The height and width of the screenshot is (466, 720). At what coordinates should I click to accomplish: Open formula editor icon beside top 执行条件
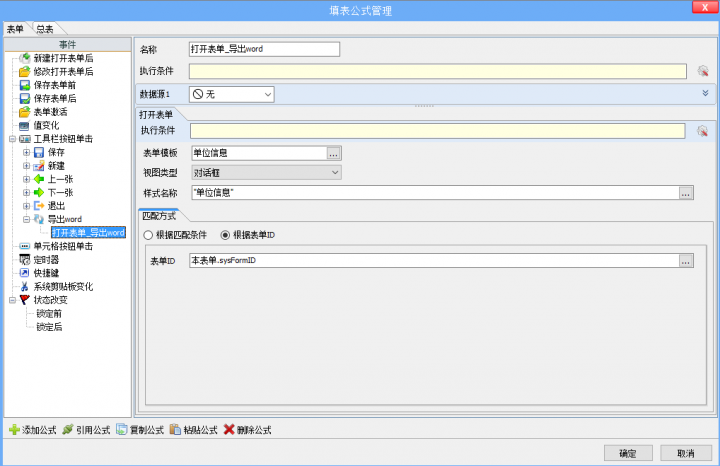tap(703, 71)
